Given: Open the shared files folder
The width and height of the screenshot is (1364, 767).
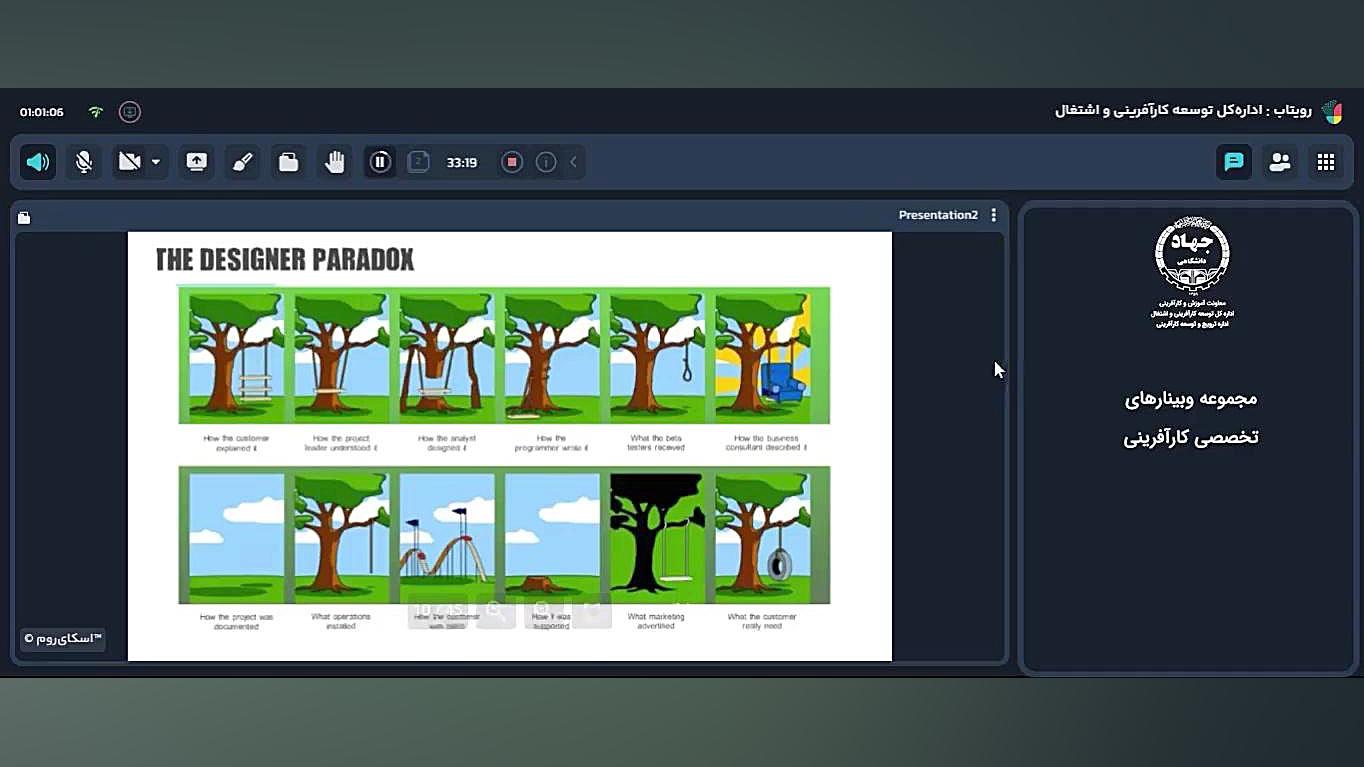Looking at the screenshot, I should [x=289, y=162].
